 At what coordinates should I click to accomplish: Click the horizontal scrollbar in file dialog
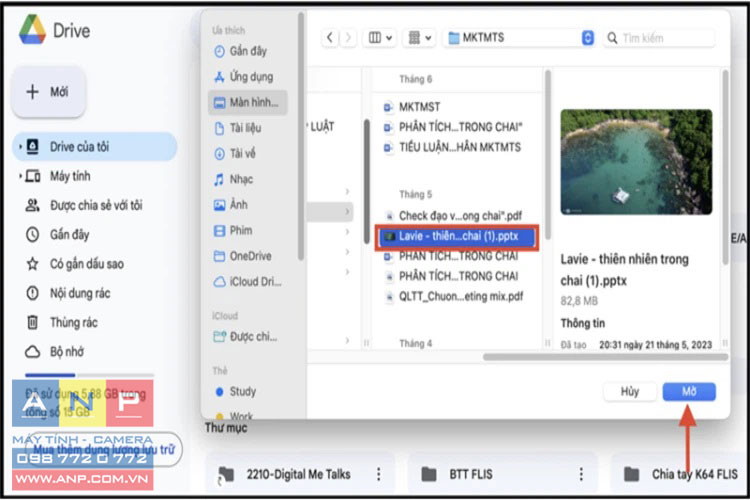[x=605, y=357]
